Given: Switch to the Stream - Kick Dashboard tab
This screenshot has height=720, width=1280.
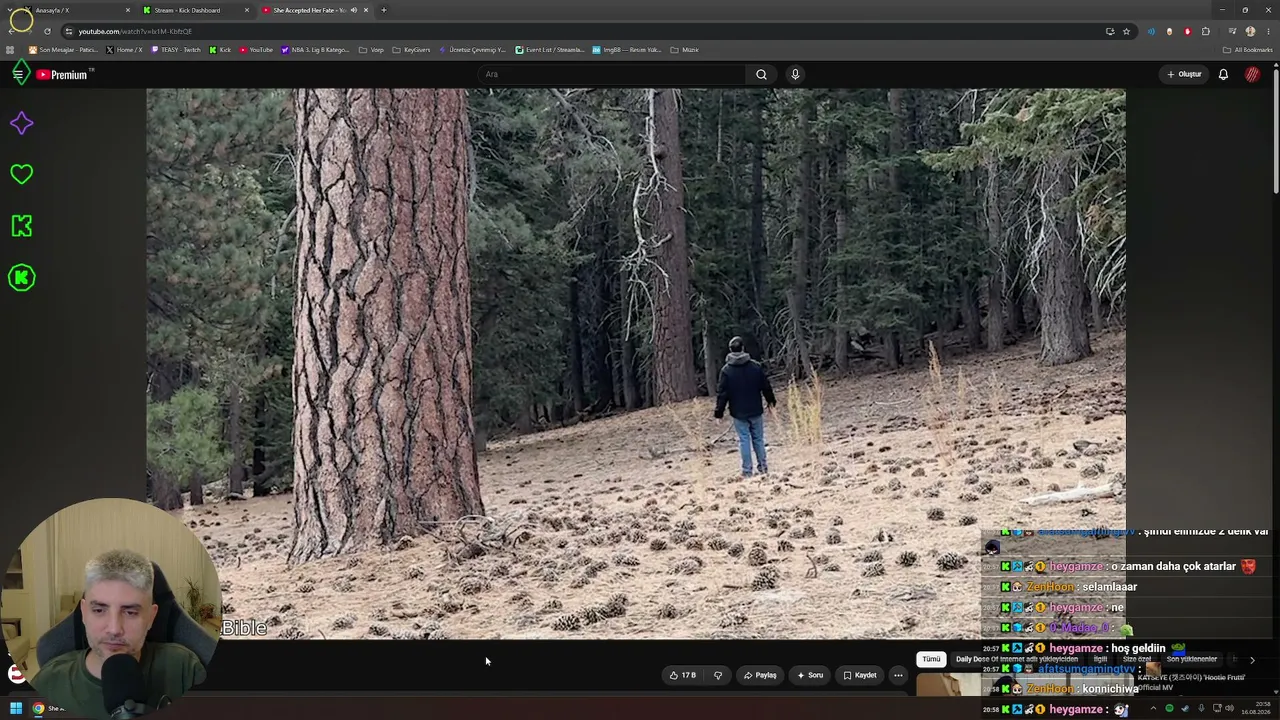Looking at the screenshot, I should (195, 10).
